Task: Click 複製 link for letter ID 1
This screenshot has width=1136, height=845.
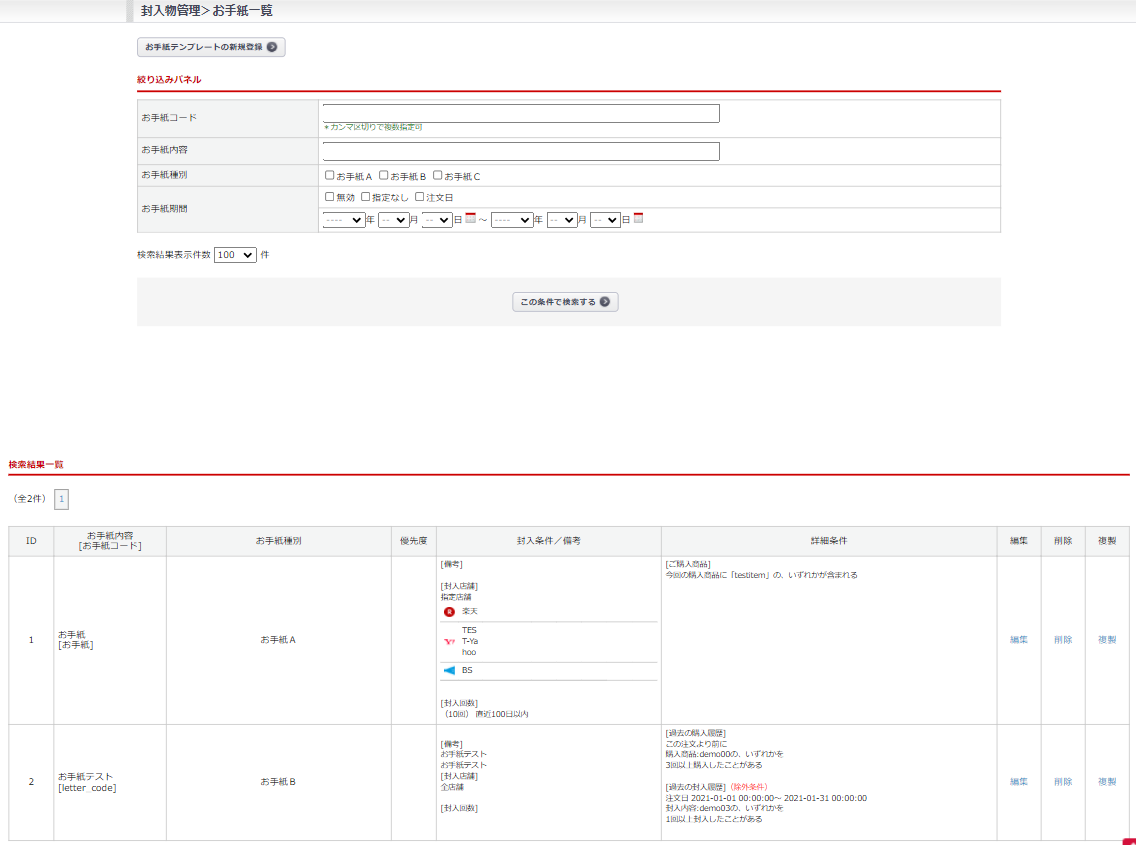Action: click(1107, 640)
